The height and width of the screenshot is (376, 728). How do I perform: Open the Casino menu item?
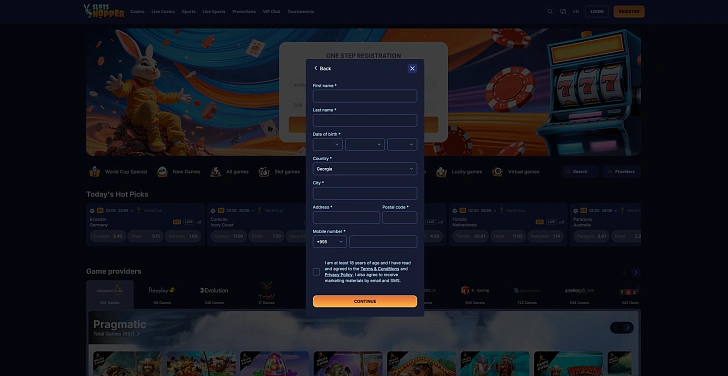(137, 12)
